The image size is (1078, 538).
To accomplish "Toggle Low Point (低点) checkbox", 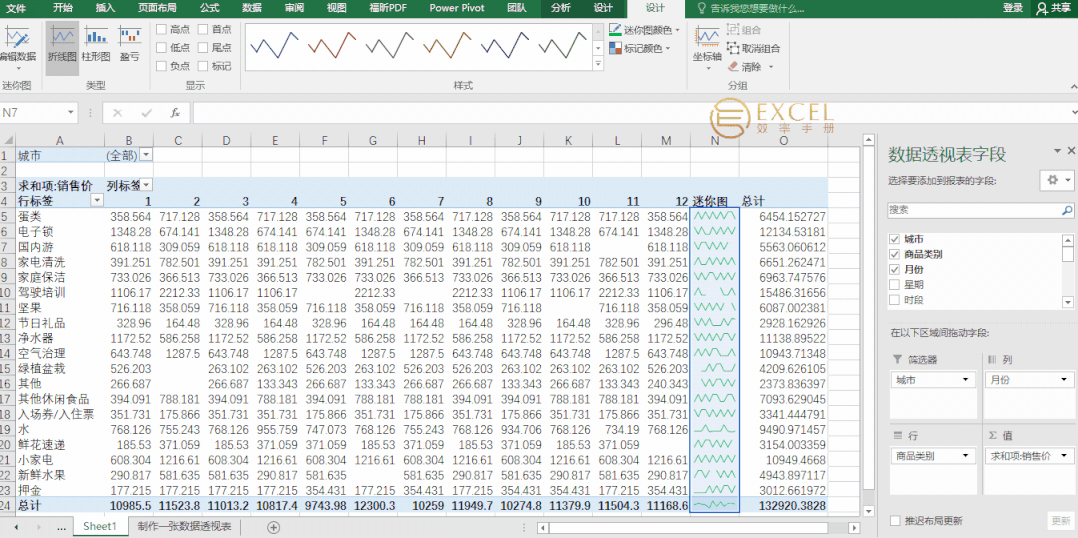I will [162, 47].
